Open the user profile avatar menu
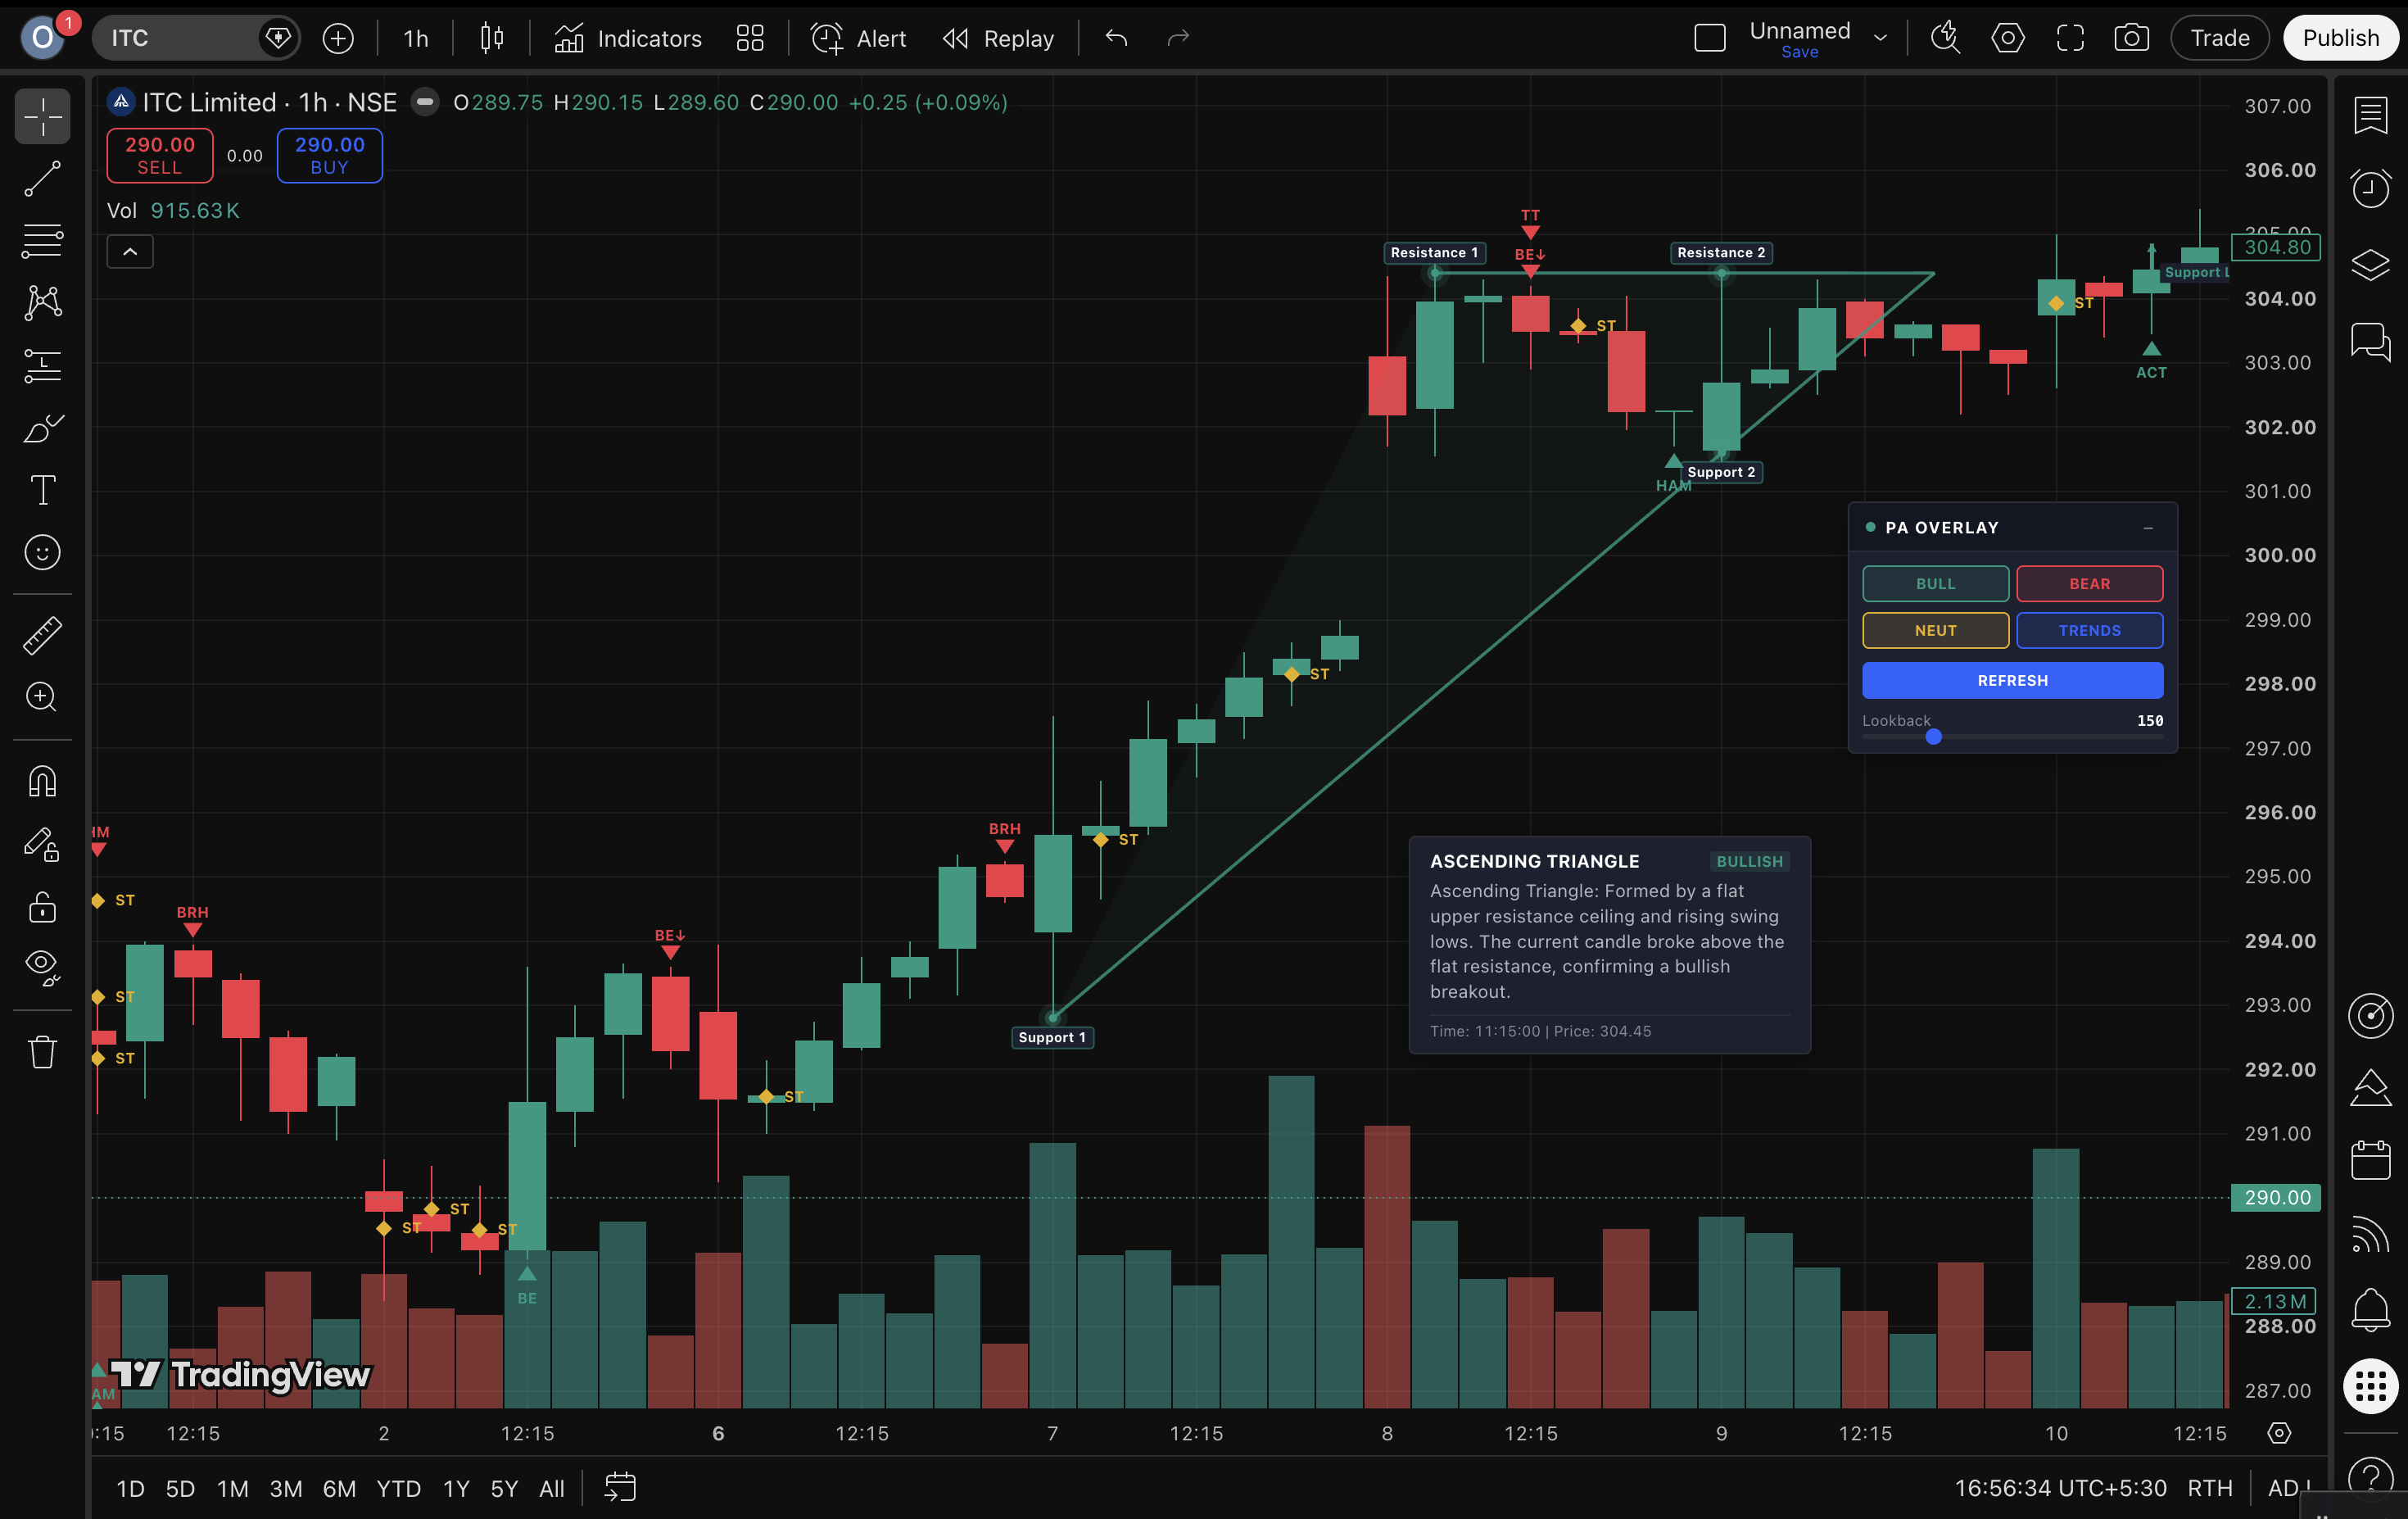 point(42,38)
